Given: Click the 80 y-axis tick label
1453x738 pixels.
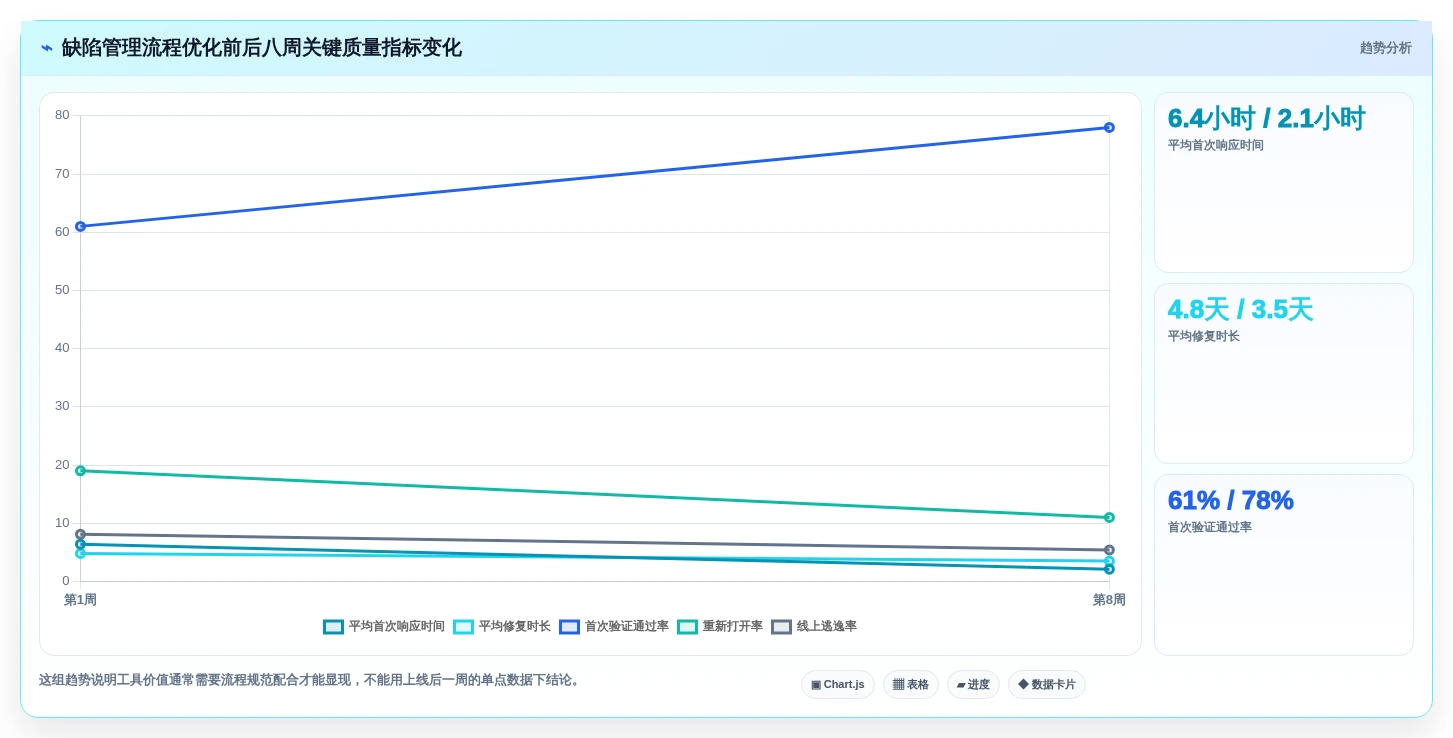Looking at the screenshot, I should pyautogui.click(x=62, y=115).
